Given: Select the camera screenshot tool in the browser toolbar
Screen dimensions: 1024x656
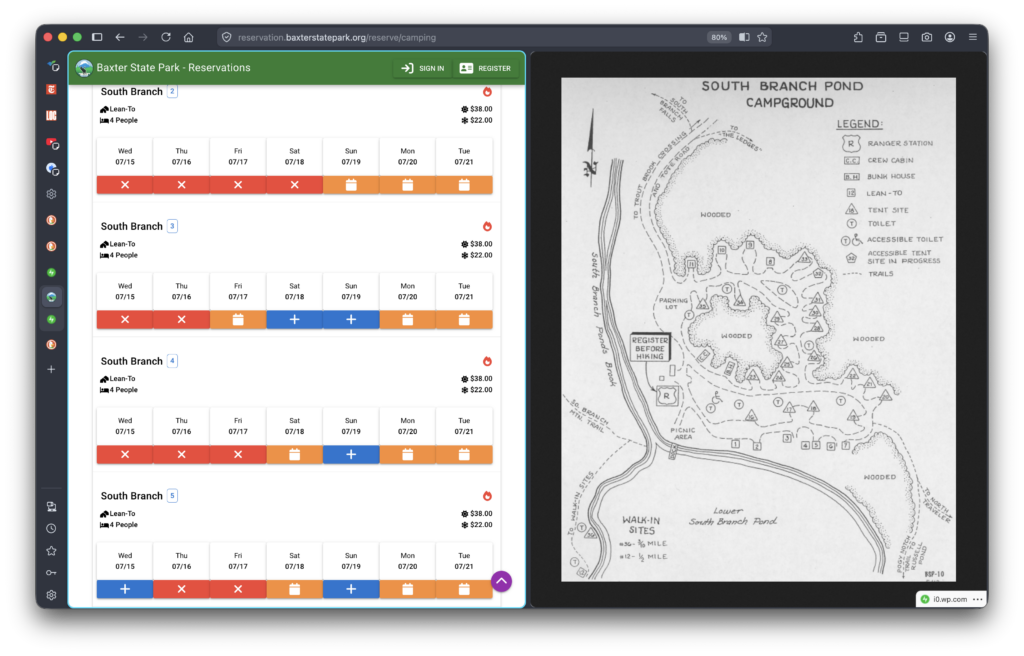Looking at the screenshot, I should point(926,36).
